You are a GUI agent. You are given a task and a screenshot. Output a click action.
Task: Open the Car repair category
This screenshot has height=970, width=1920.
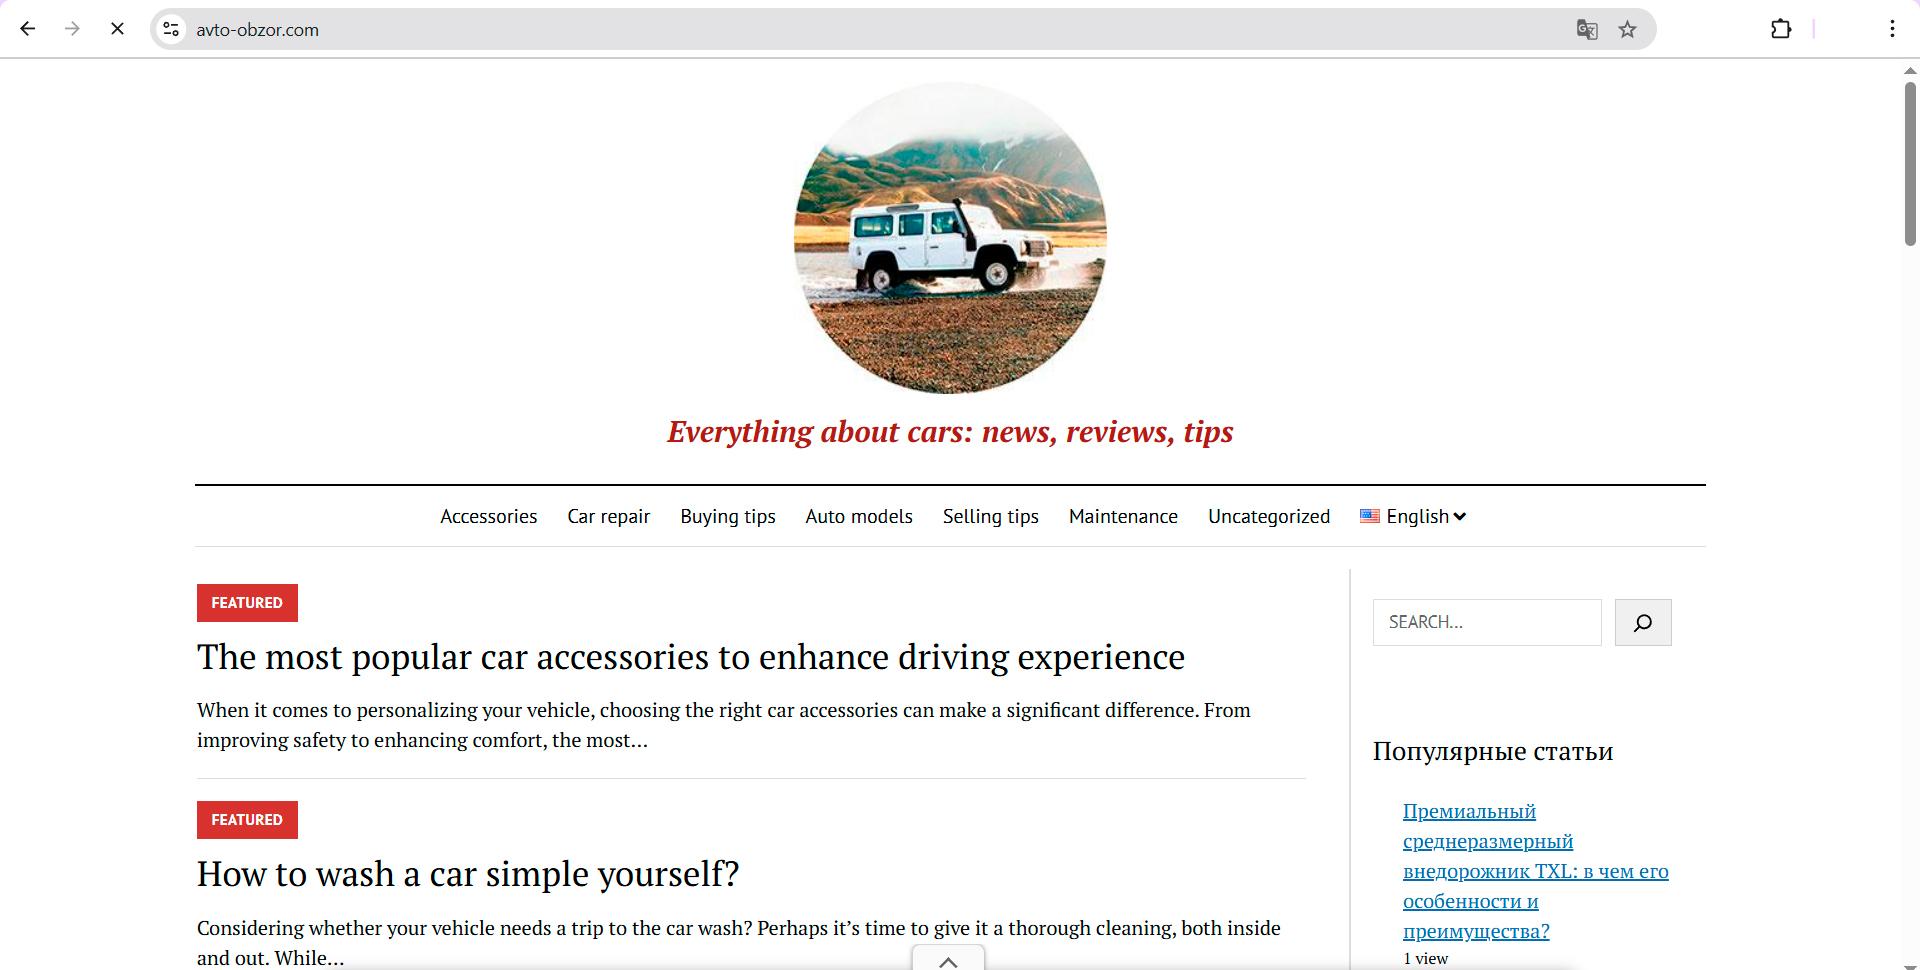click(609, 516)
